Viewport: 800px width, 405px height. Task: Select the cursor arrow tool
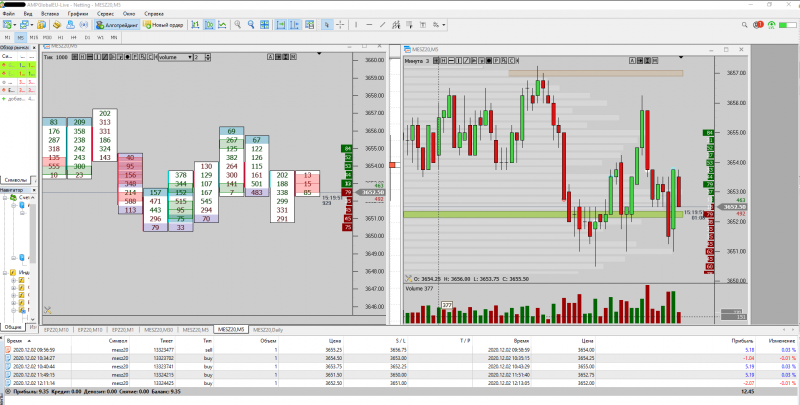[327, 24]
